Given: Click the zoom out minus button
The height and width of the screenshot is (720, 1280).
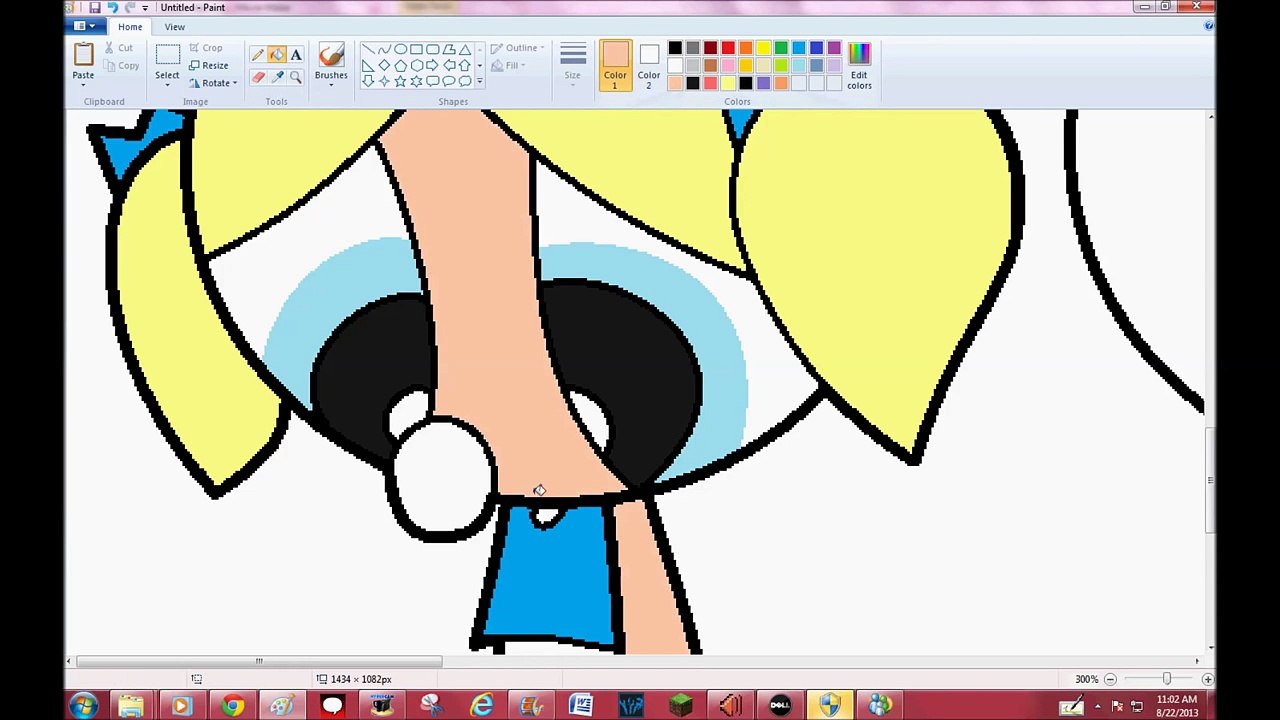Looking at the screenshot, I should [x=1110, y=679].
